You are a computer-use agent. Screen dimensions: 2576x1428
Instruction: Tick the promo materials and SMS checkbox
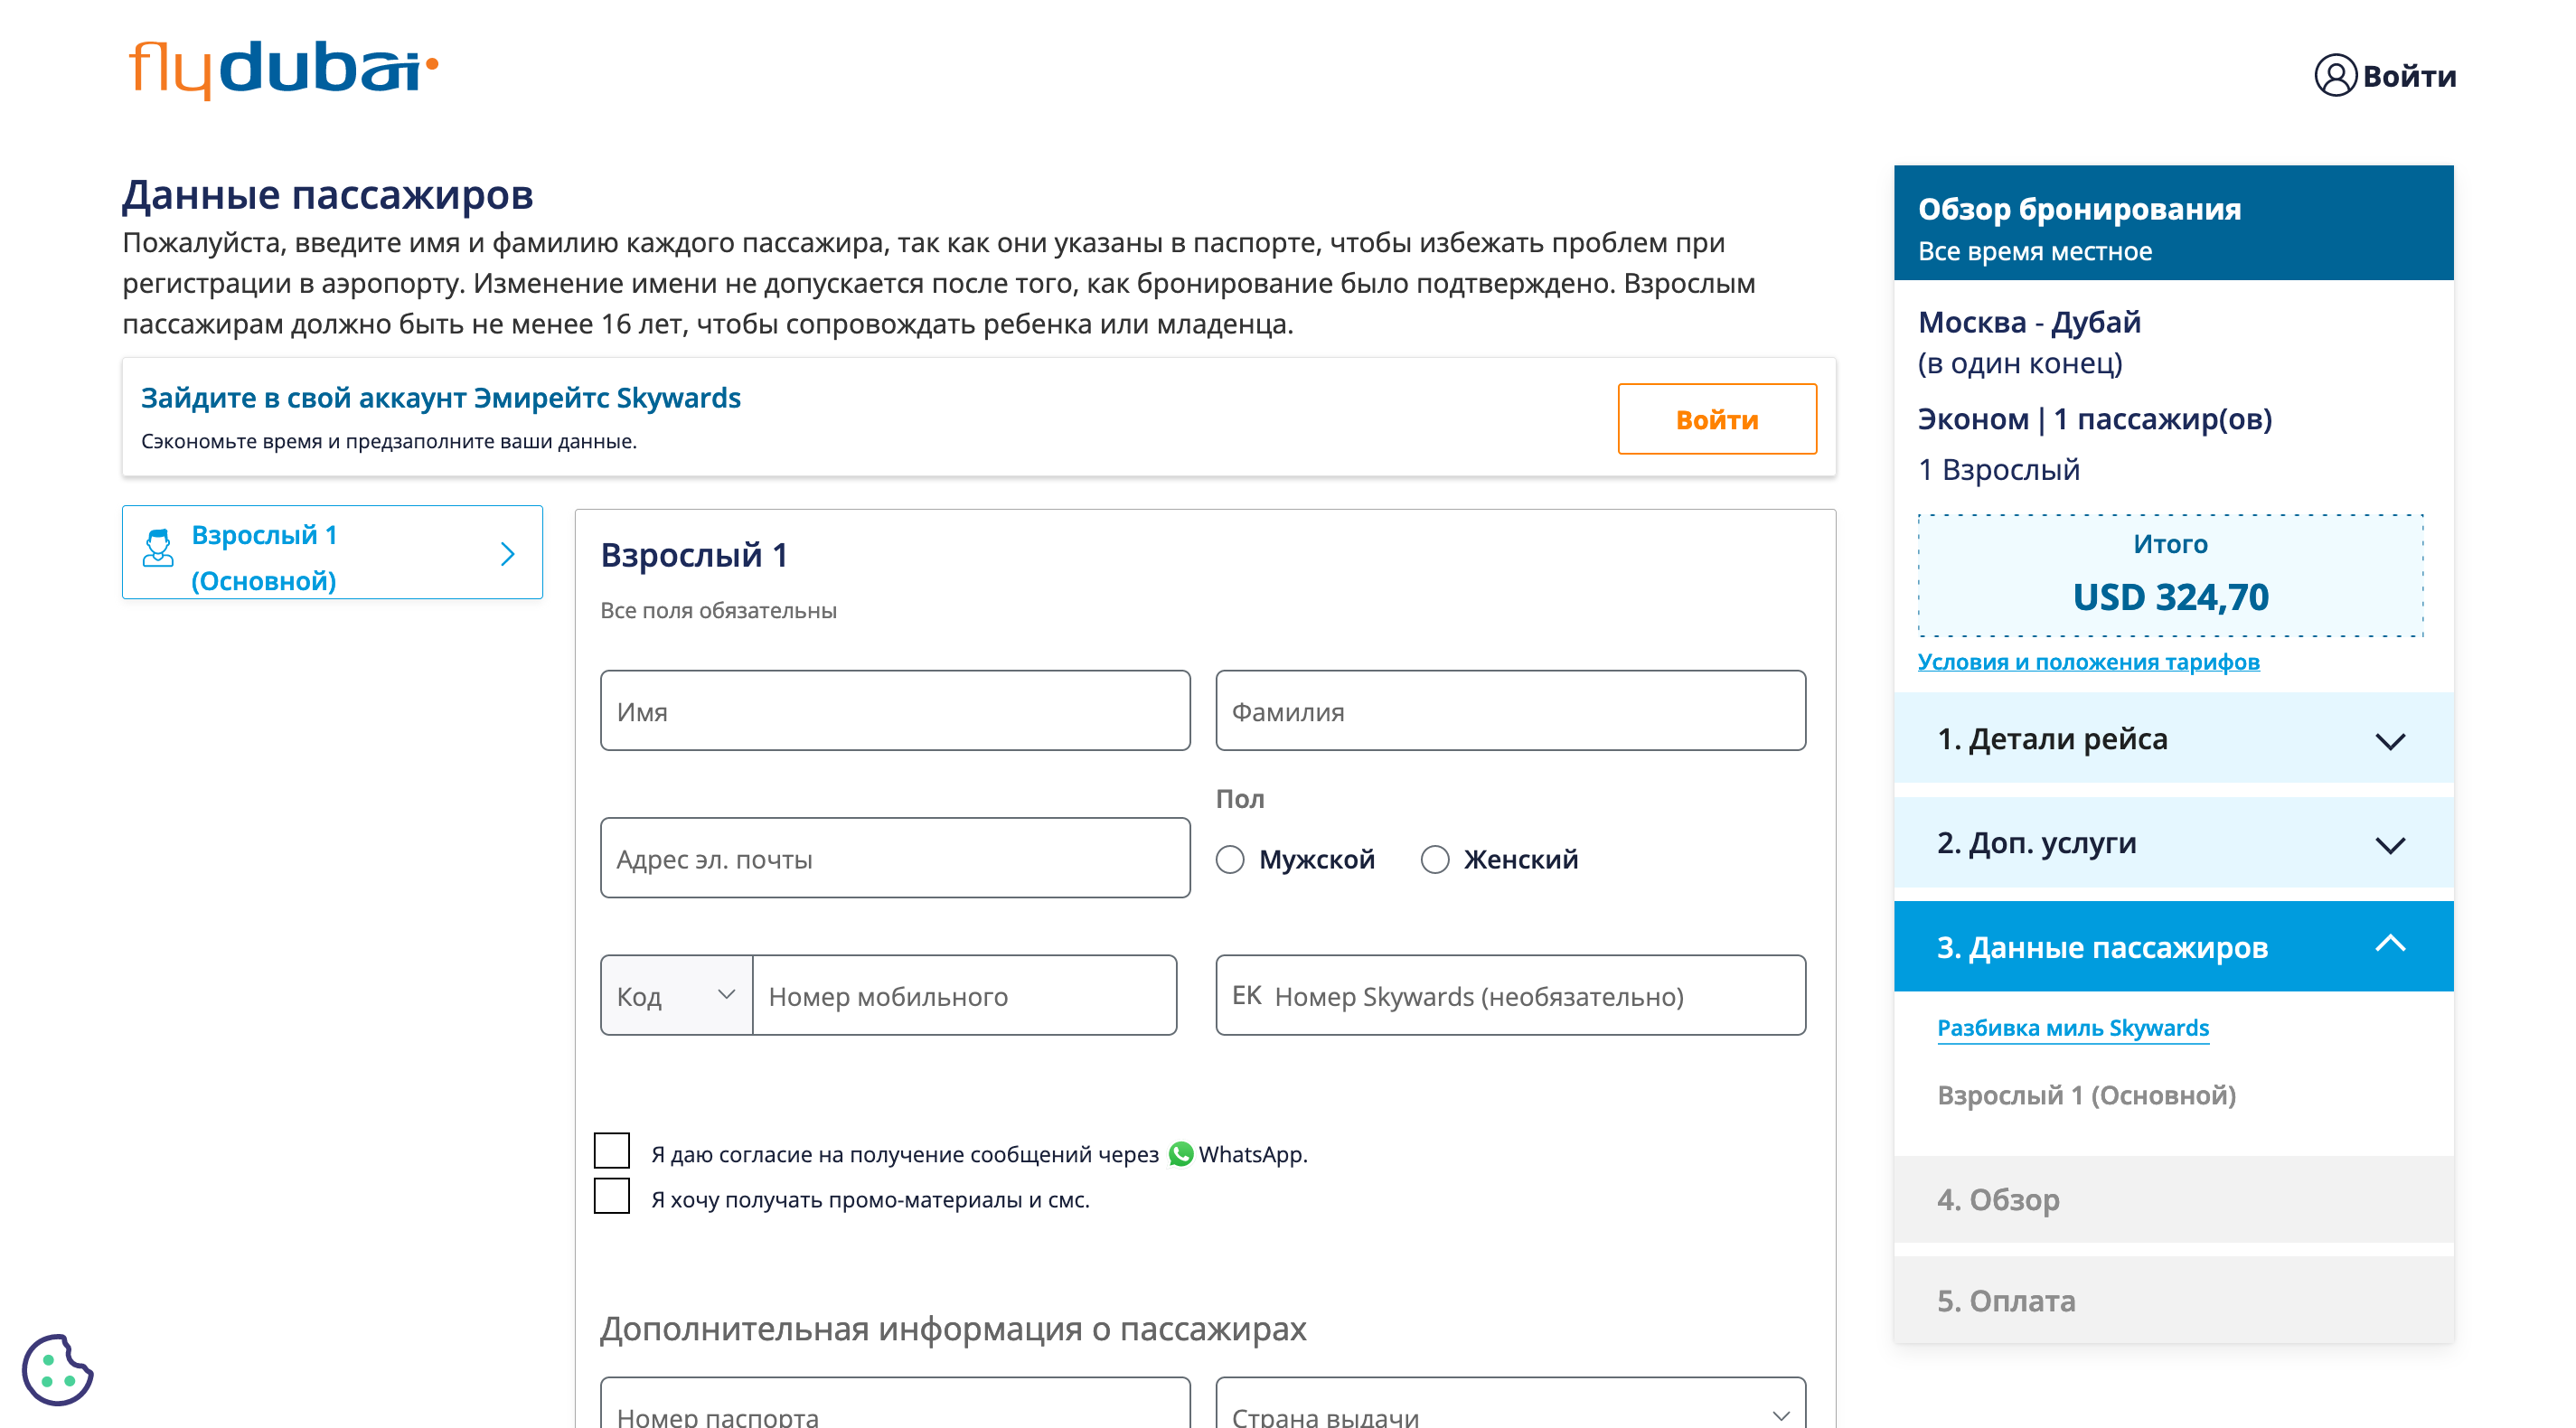pos(612,1196)
